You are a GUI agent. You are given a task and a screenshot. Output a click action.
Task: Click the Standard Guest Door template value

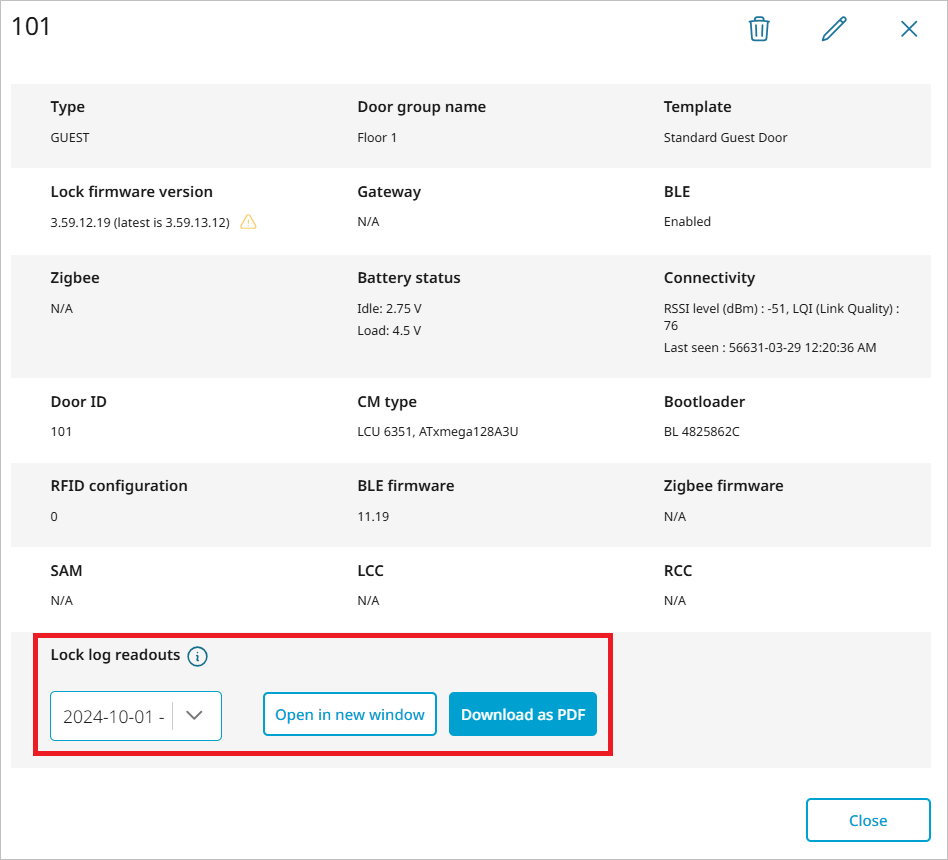[725, 138]
